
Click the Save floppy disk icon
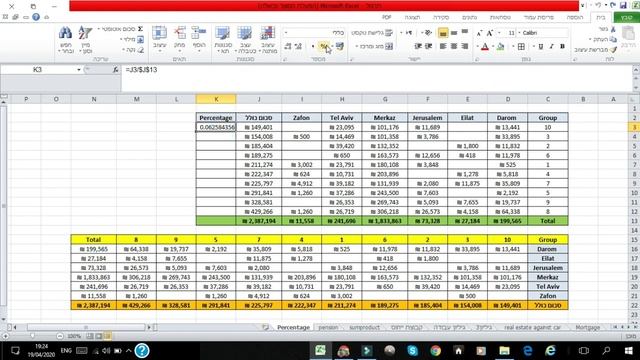[623, 5]
